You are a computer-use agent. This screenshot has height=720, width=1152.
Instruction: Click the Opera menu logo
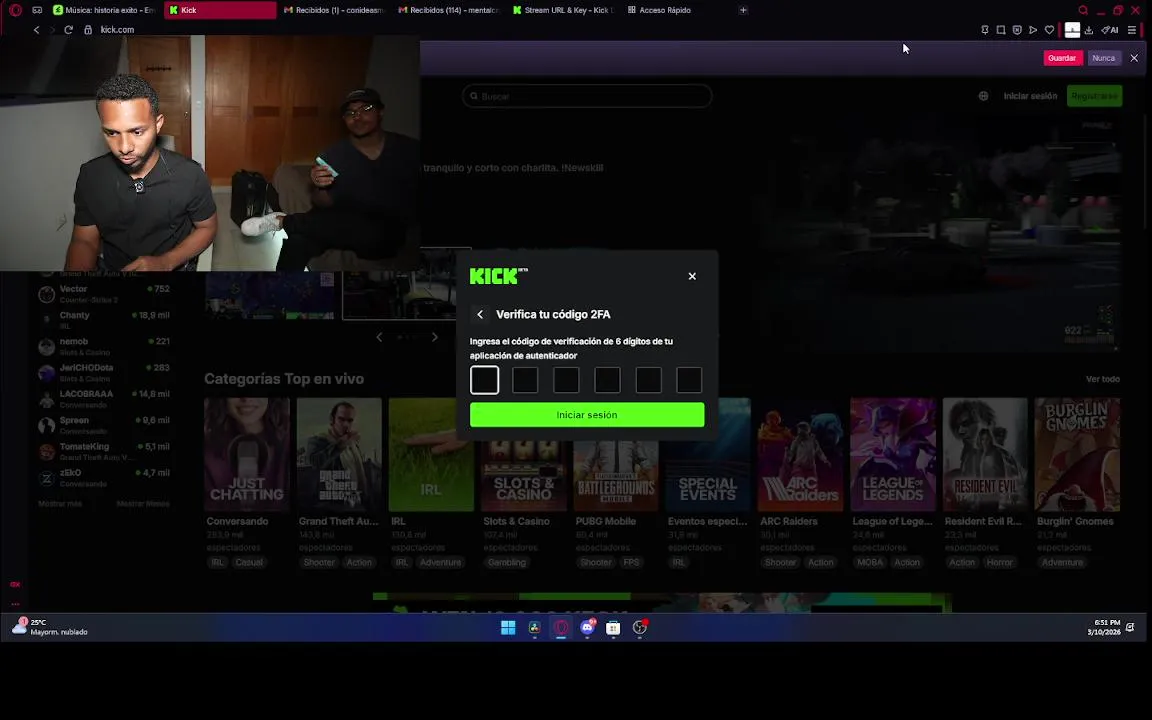point(15,10)
